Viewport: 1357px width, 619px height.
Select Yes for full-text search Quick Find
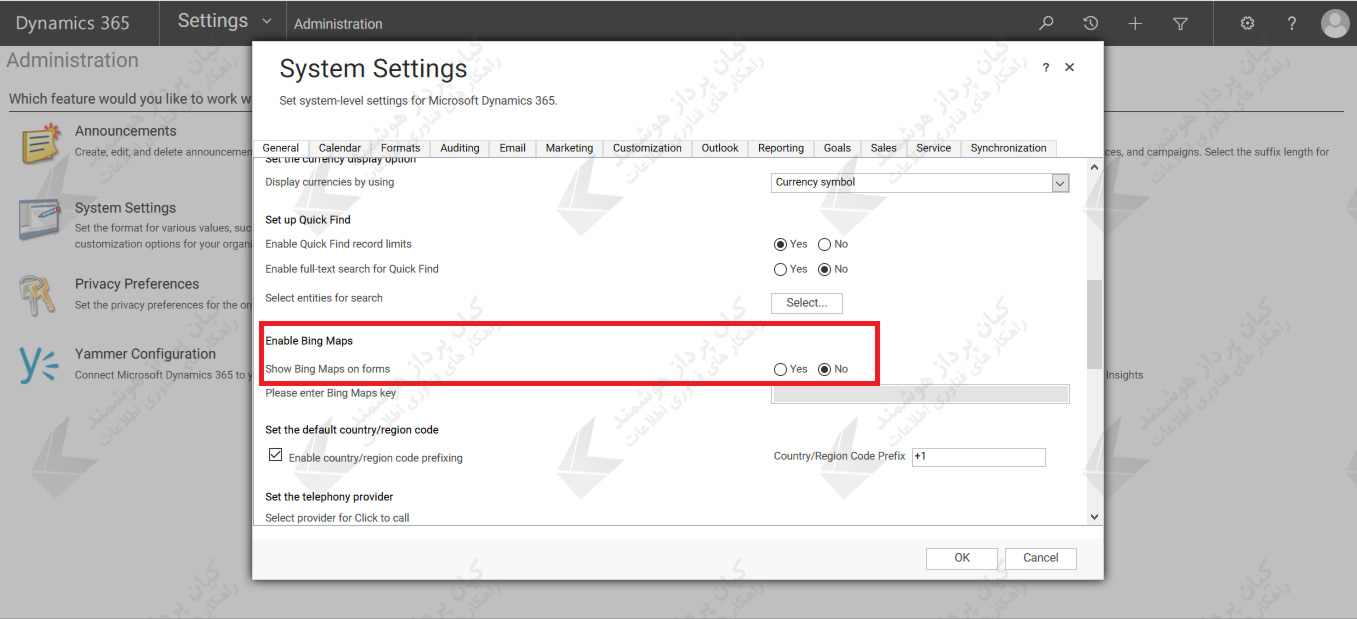780,269
